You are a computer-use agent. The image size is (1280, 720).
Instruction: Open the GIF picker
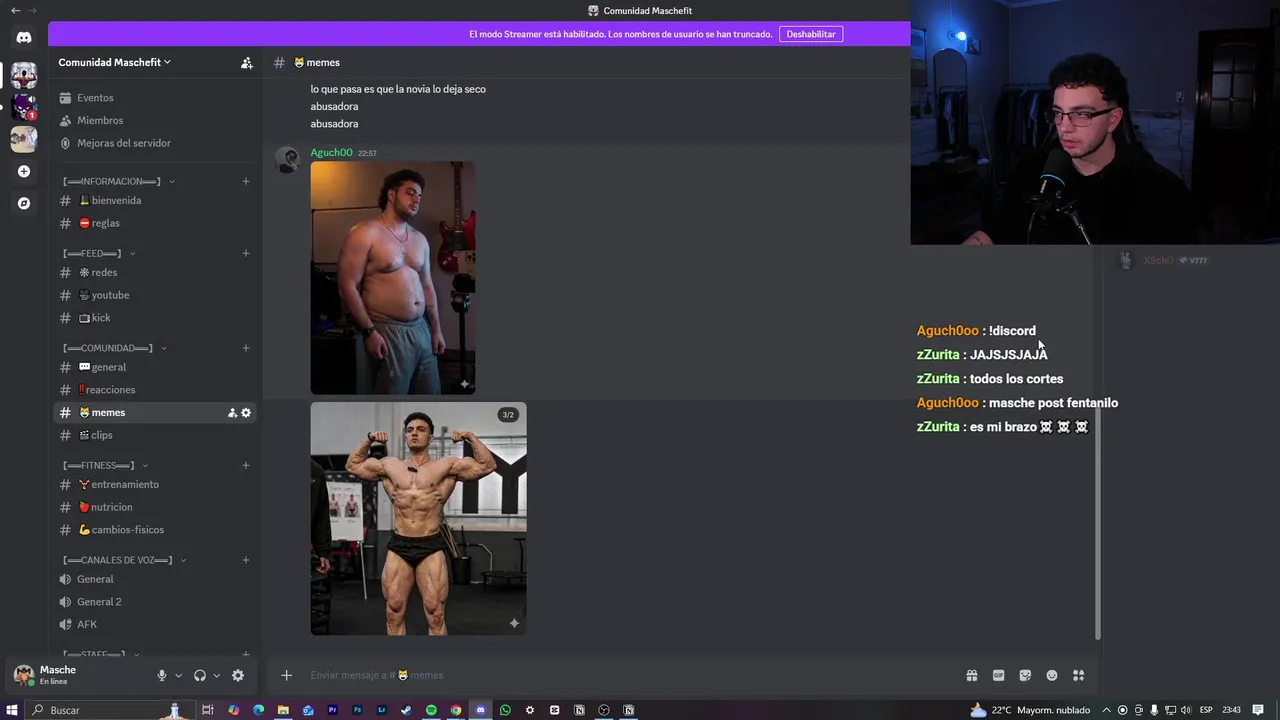[x=998, y=675]
